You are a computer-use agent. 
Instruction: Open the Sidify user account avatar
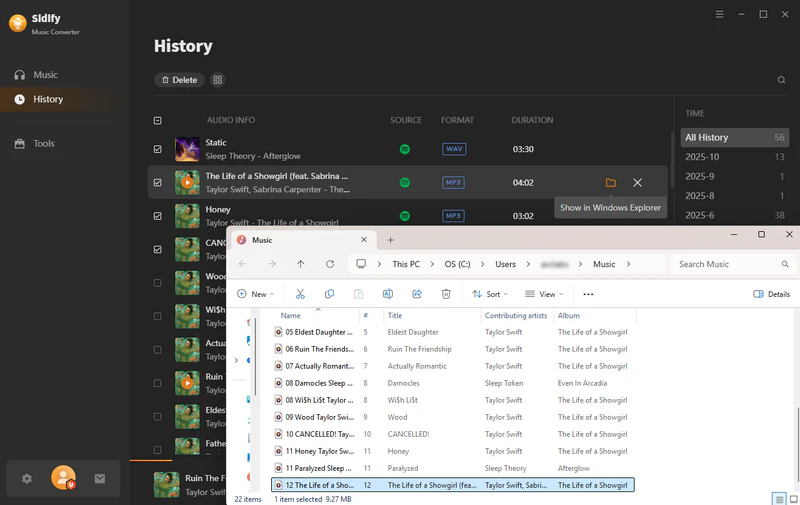point(63,478)
